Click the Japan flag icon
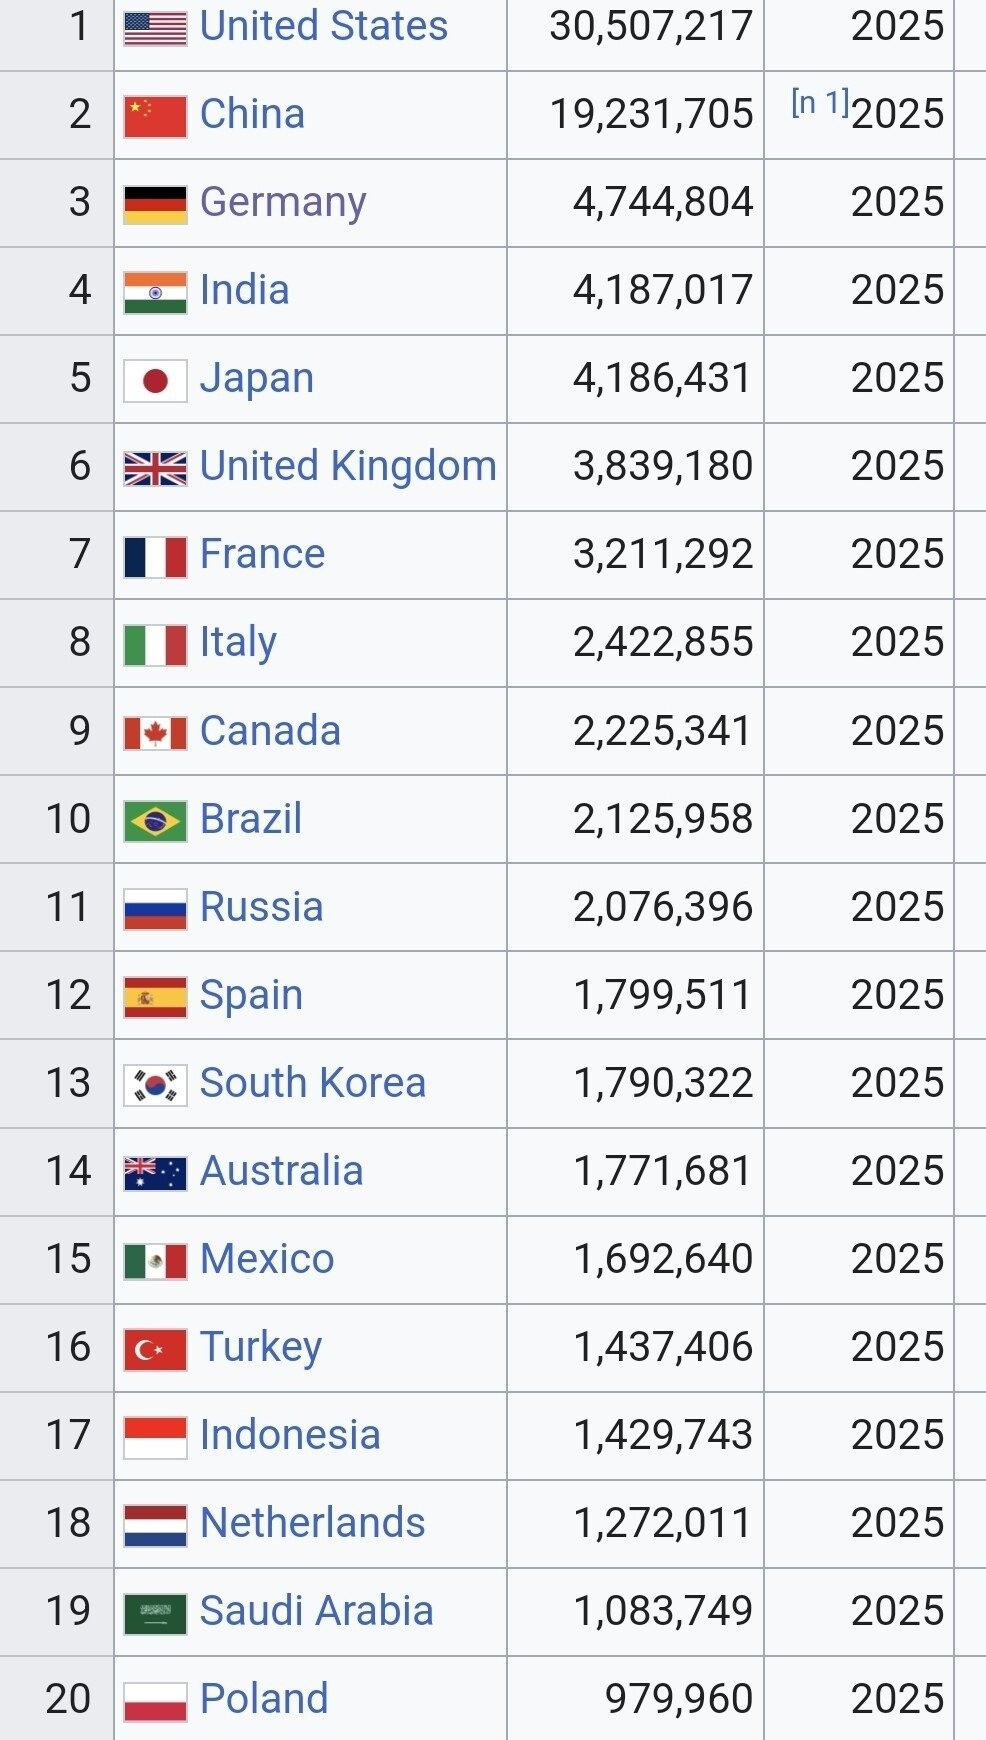986x1740 pixels. tap(155, 380)
